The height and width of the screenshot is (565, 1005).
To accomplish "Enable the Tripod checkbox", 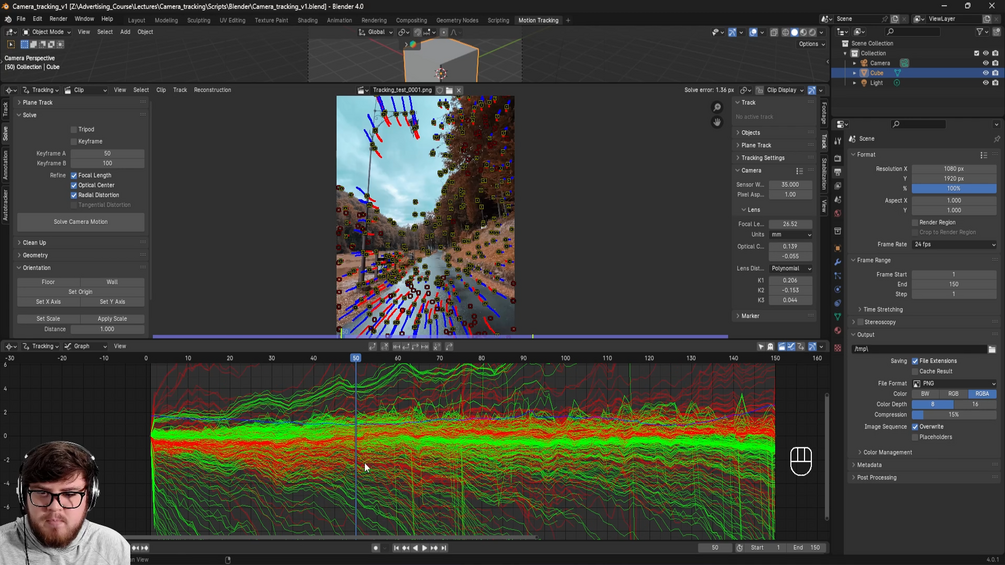I will click(74, 129).
